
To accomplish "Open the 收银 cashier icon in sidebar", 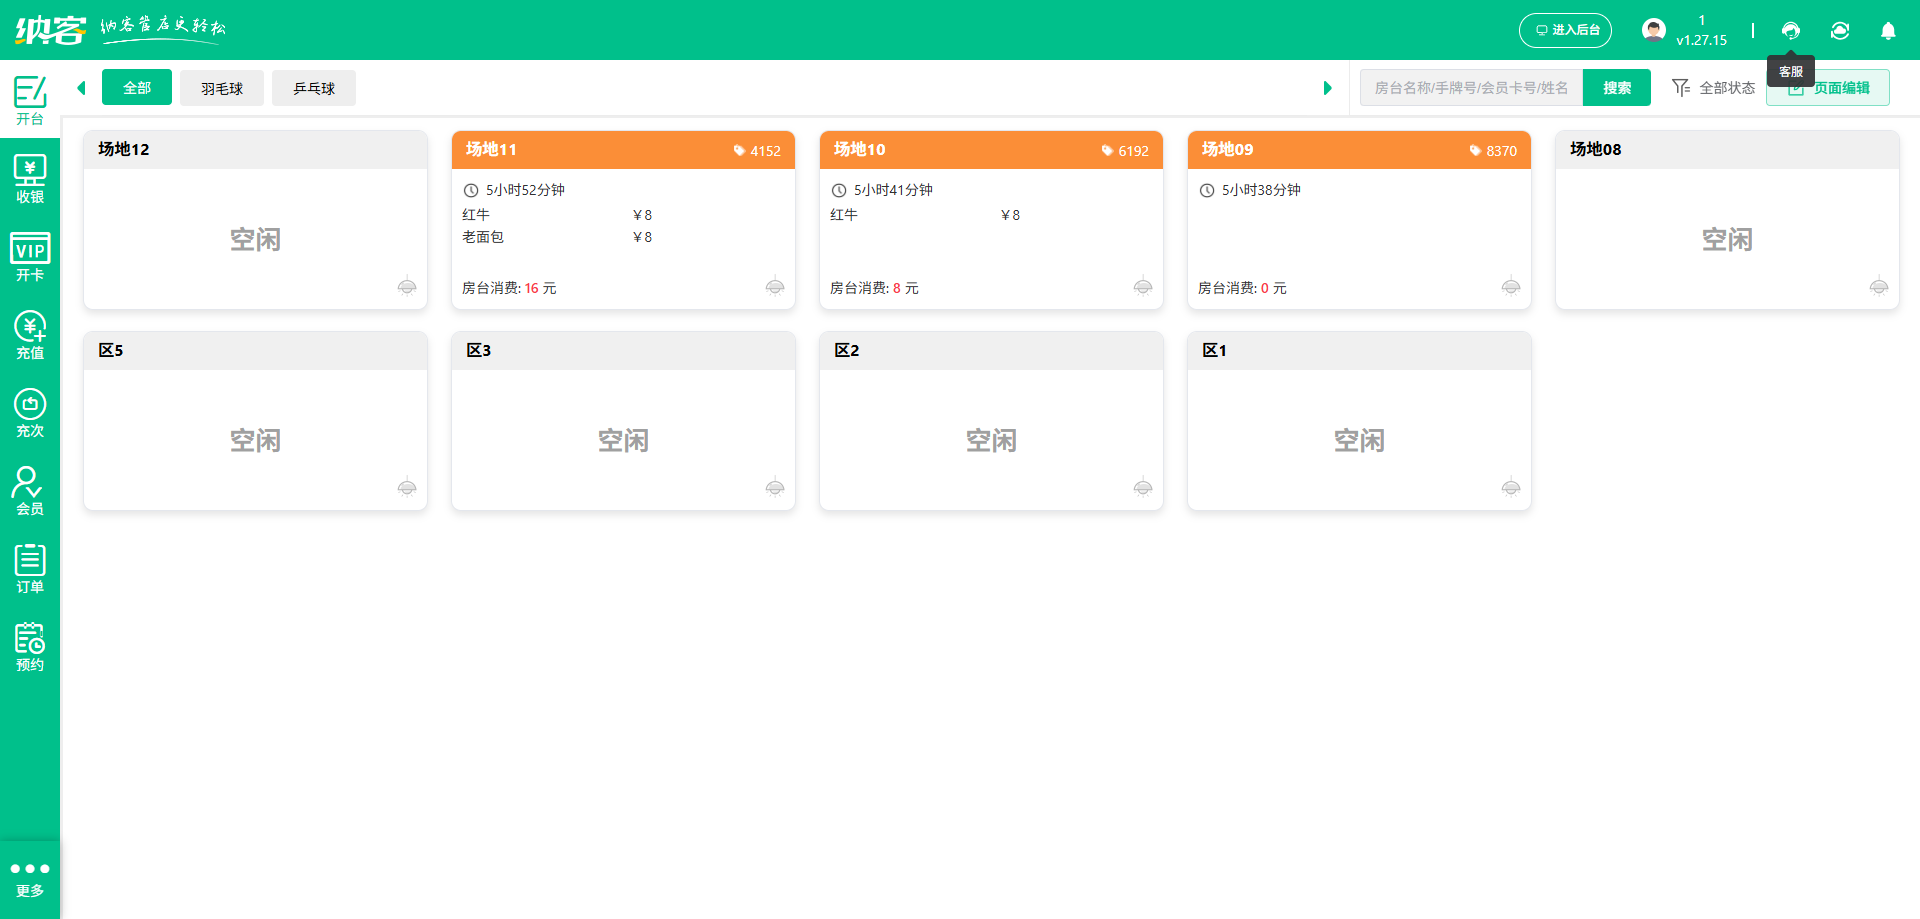I will (x=30, y=179).
